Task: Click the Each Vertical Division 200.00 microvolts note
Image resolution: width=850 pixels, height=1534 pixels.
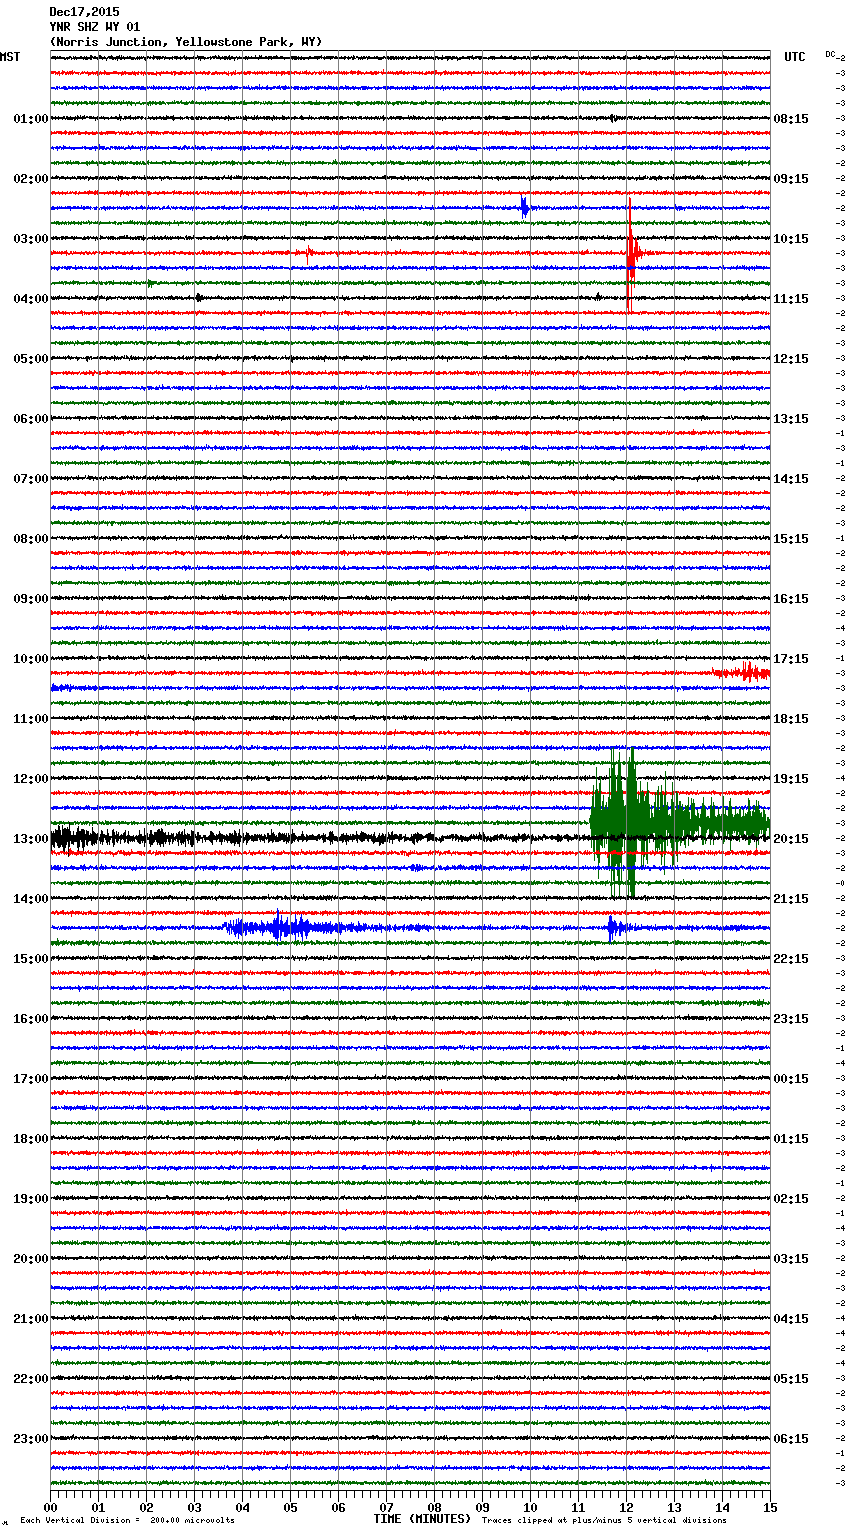Action: [x=128, y=1521]
